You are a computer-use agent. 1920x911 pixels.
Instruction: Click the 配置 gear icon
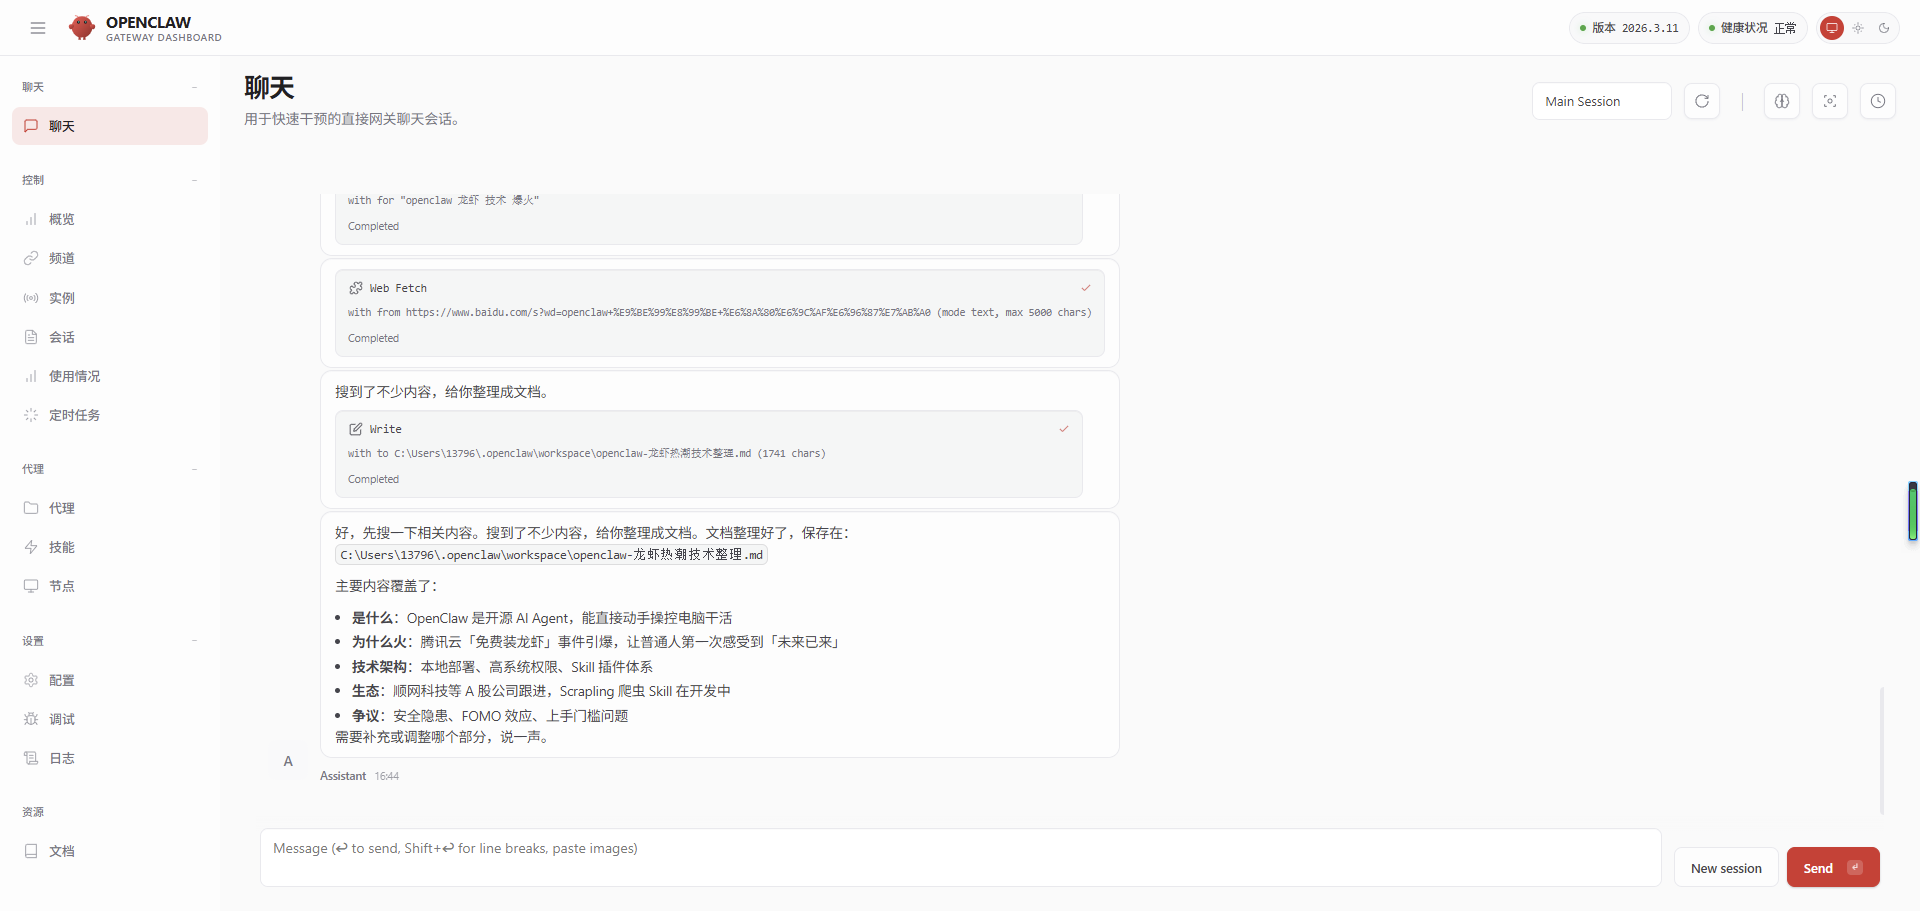tap(31, 680)
